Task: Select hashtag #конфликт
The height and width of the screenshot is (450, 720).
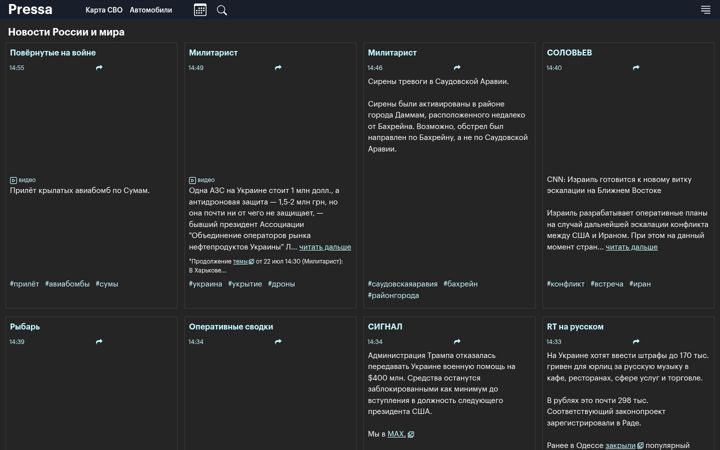Action: pos(566,284)
